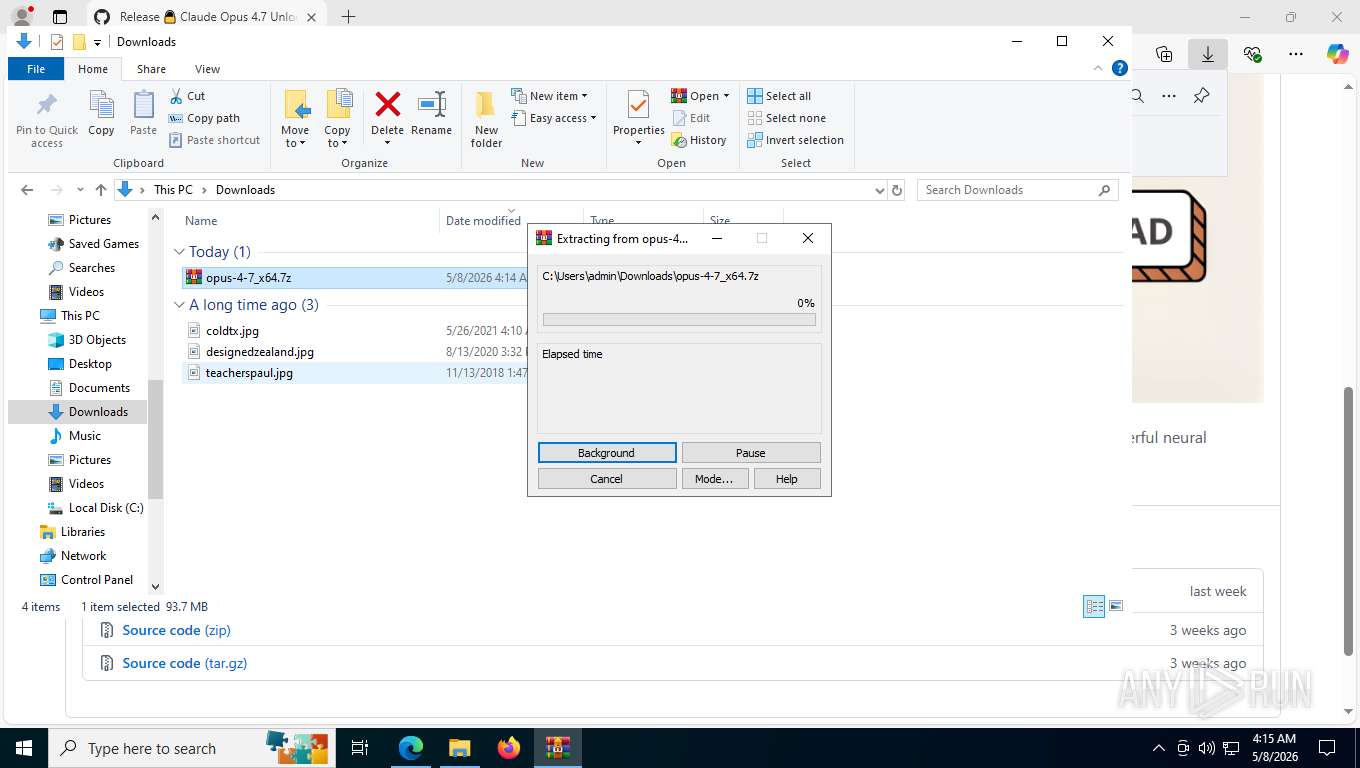Switch to Details view icon
Screen dimensions: 1360x768
[1094, 606]
